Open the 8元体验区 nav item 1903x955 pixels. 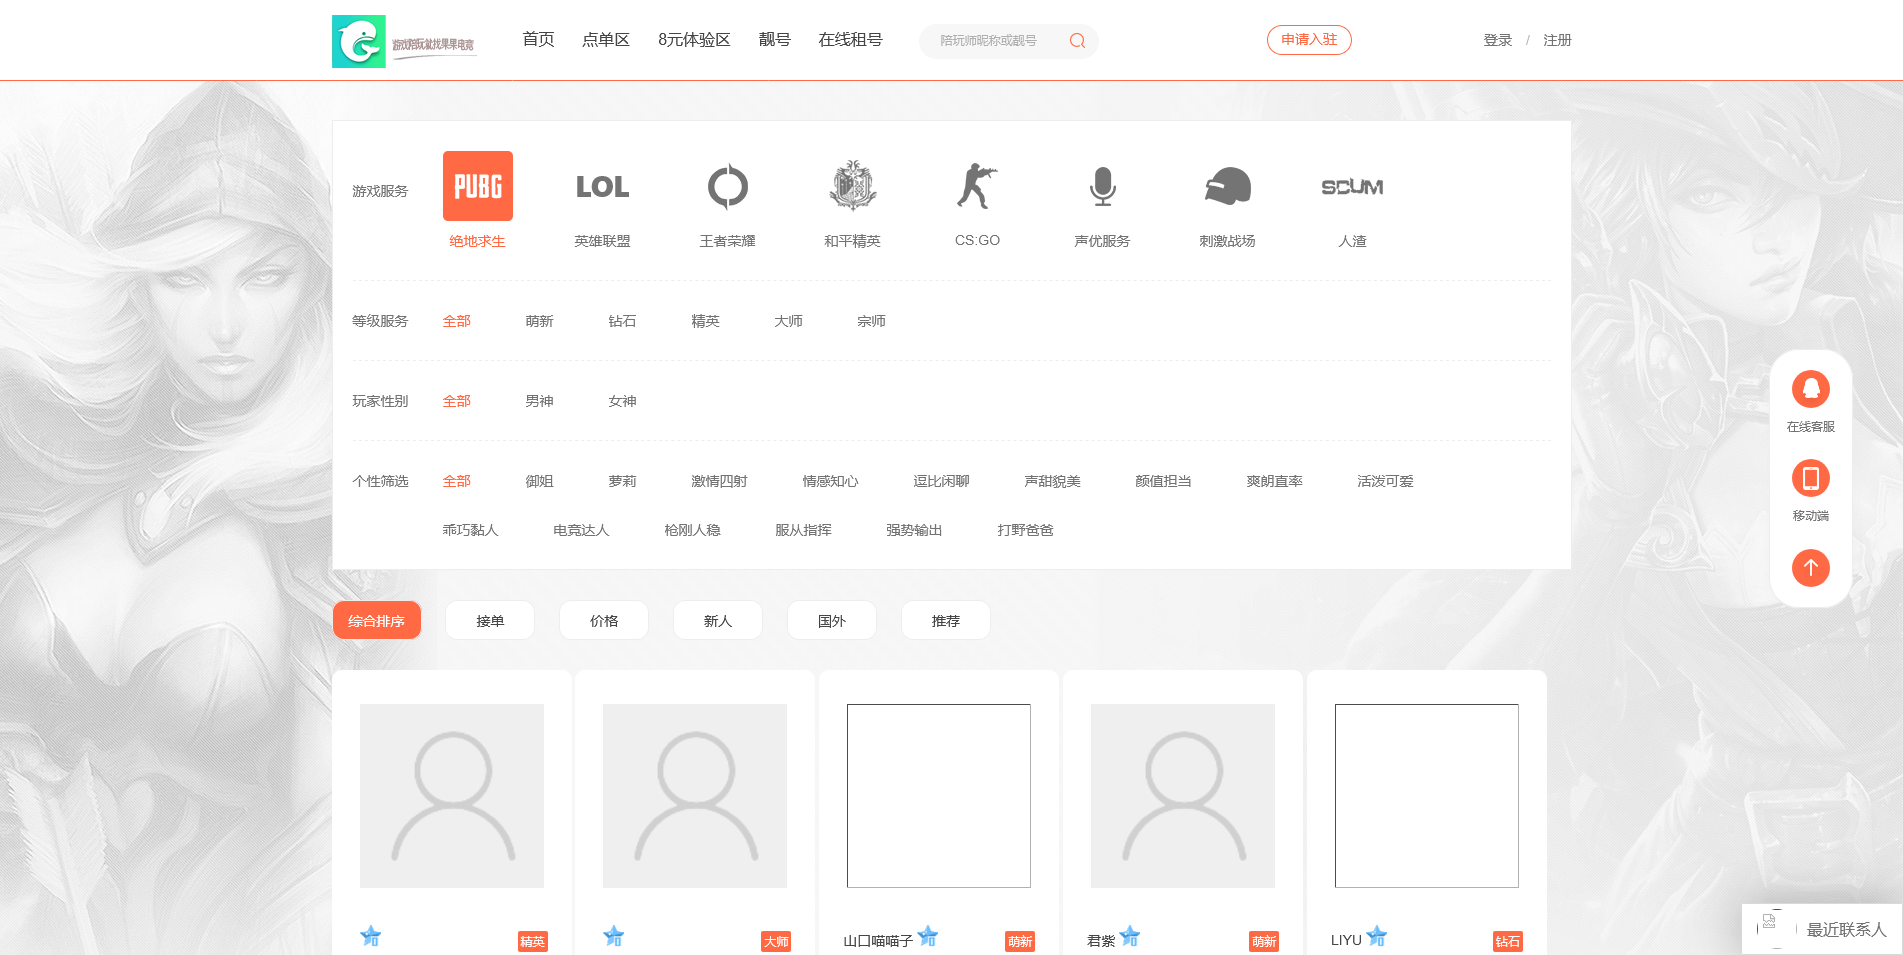pyautogui.click(x=694, y=40)
